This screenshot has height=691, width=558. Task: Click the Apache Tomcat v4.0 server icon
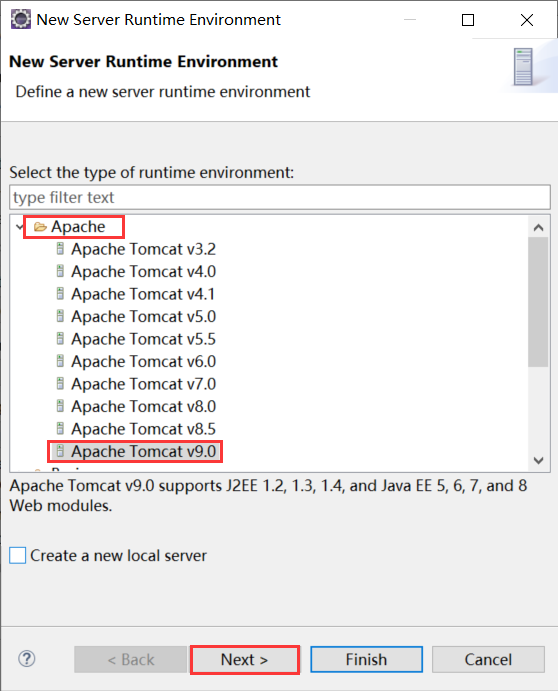coord(60,271)
